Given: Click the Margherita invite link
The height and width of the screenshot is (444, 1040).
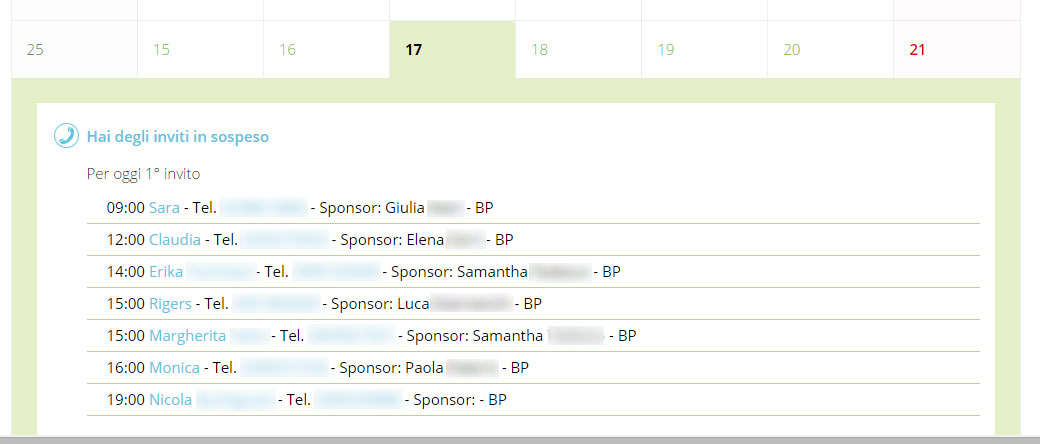Looking at the screenshot, I should click(188, 336).
